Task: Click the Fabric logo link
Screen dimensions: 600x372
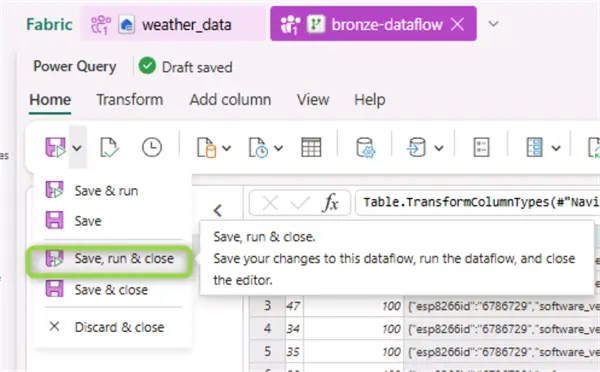Action: [x=49, y=24]
